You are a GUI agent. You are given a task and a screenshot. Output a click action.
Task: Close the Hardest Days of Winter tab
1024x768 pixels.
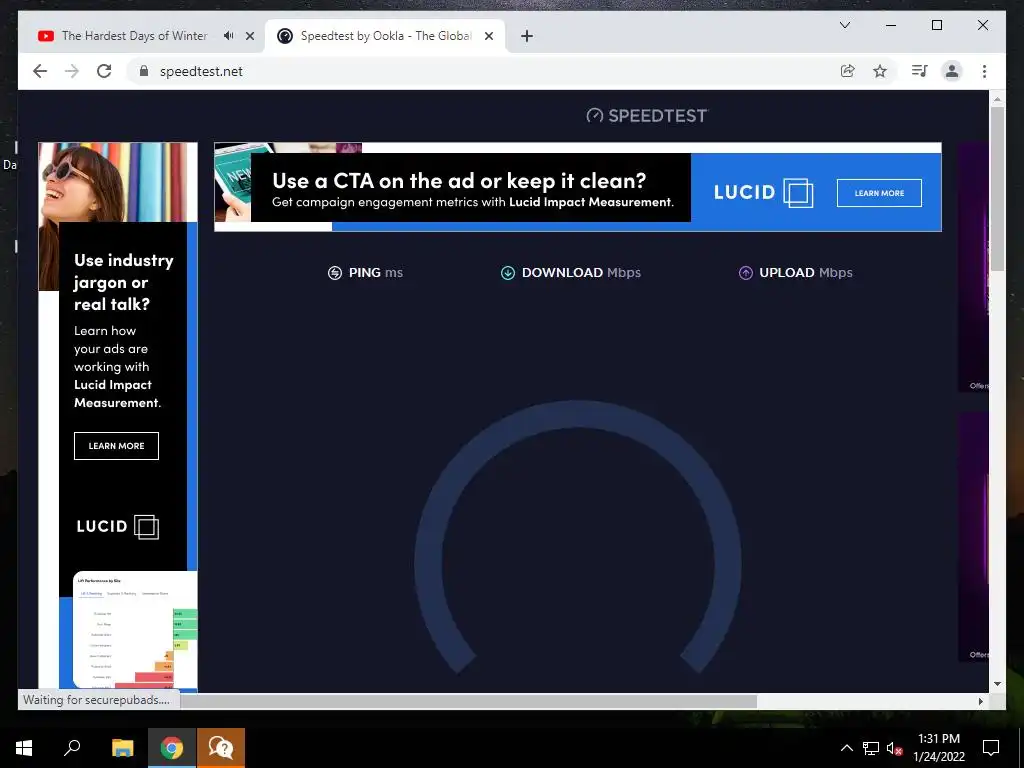tap(249, 36)
